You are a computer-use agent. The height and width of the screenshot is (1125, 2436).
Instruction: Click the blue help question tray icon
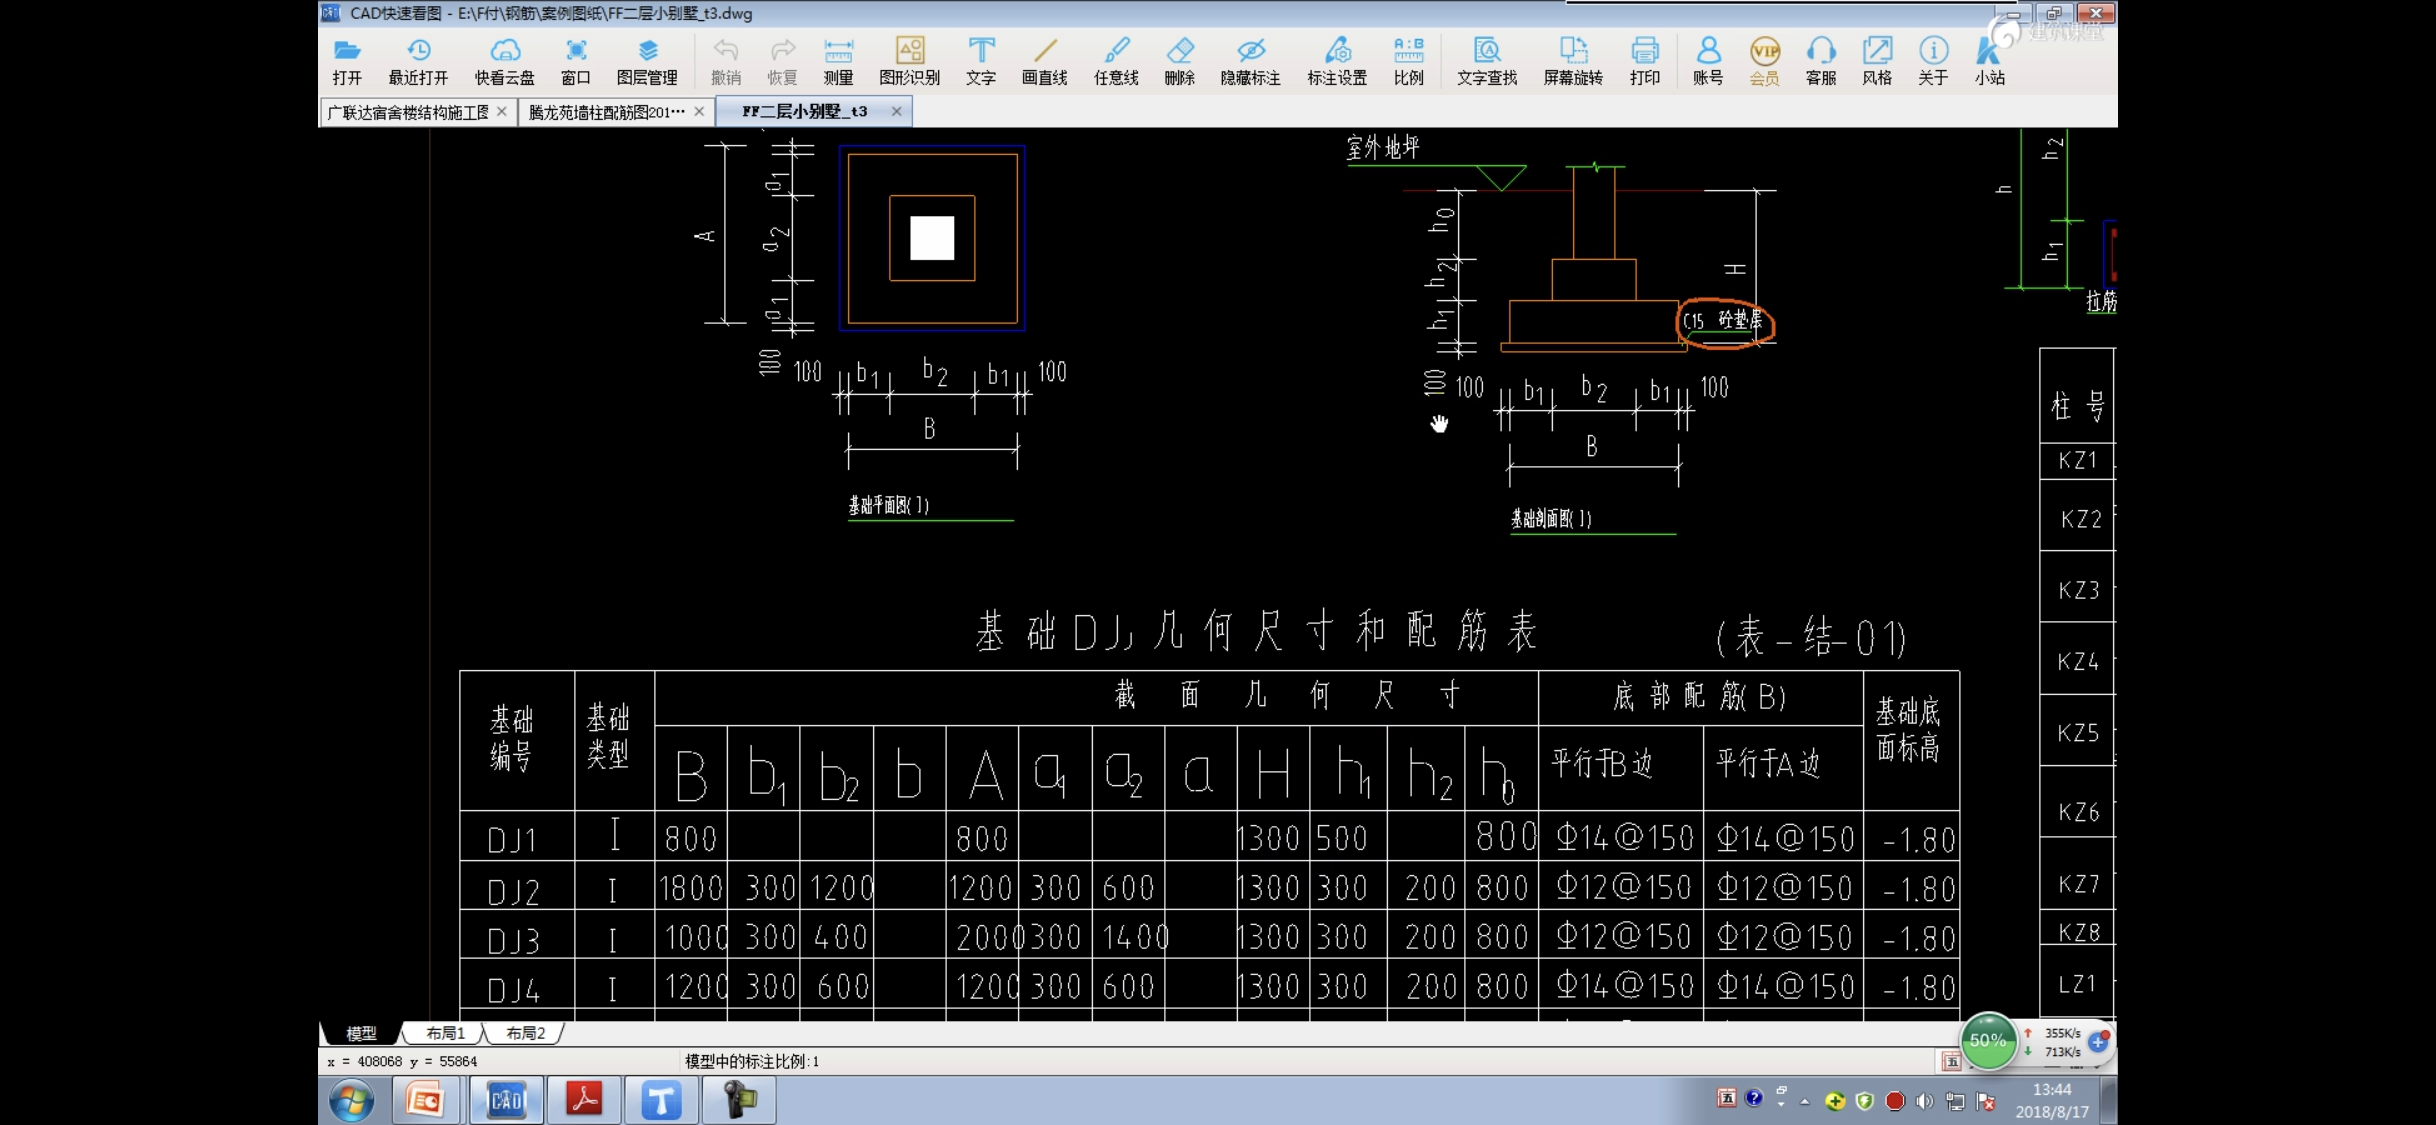pyautogui.click(x=1754, y=1098)
